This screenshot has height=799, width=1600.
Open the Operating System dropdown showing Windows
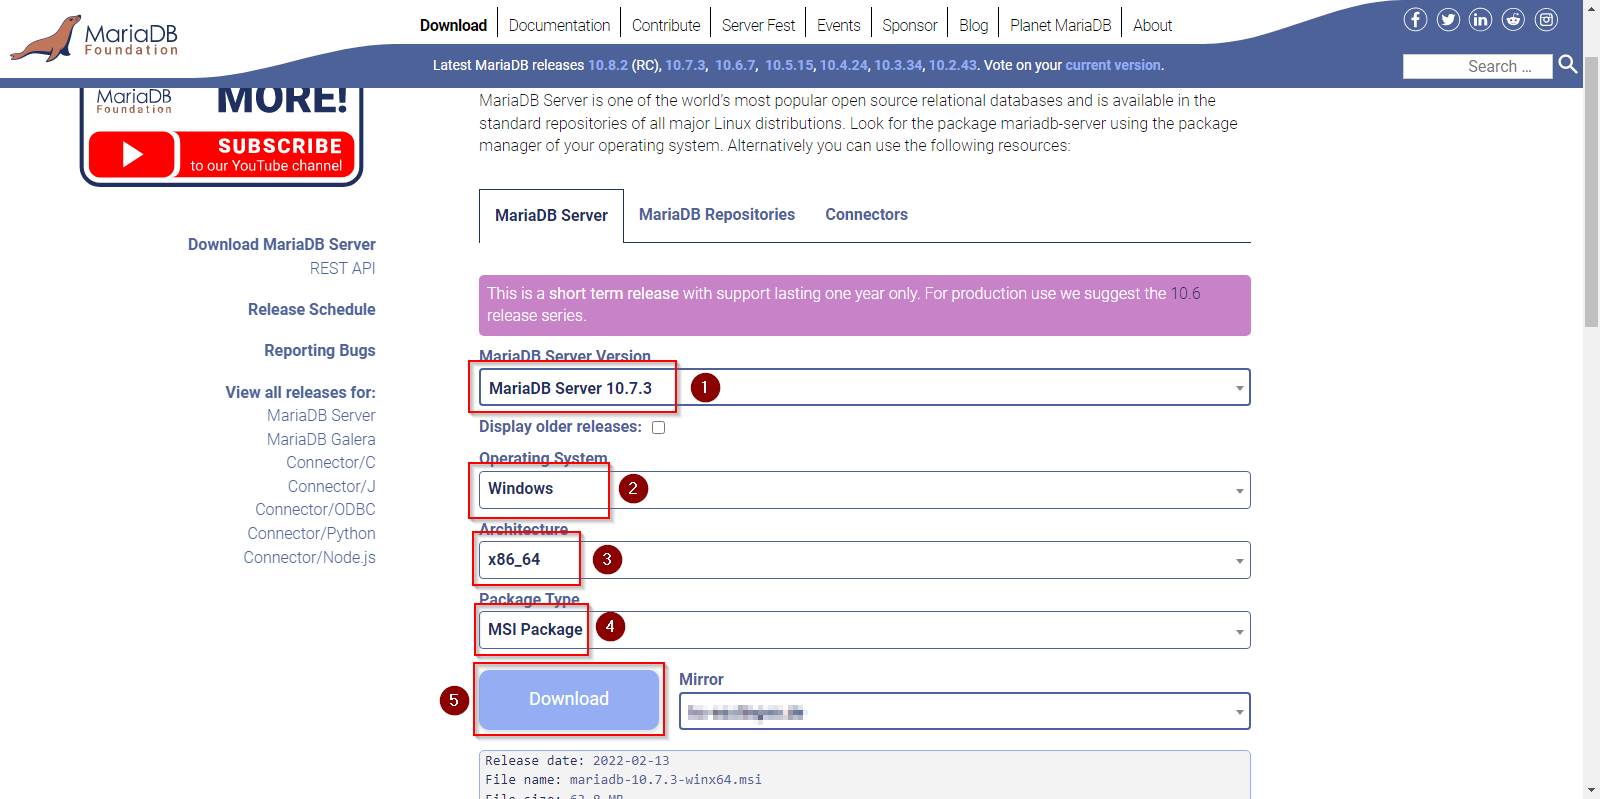(x=865, y=490)
